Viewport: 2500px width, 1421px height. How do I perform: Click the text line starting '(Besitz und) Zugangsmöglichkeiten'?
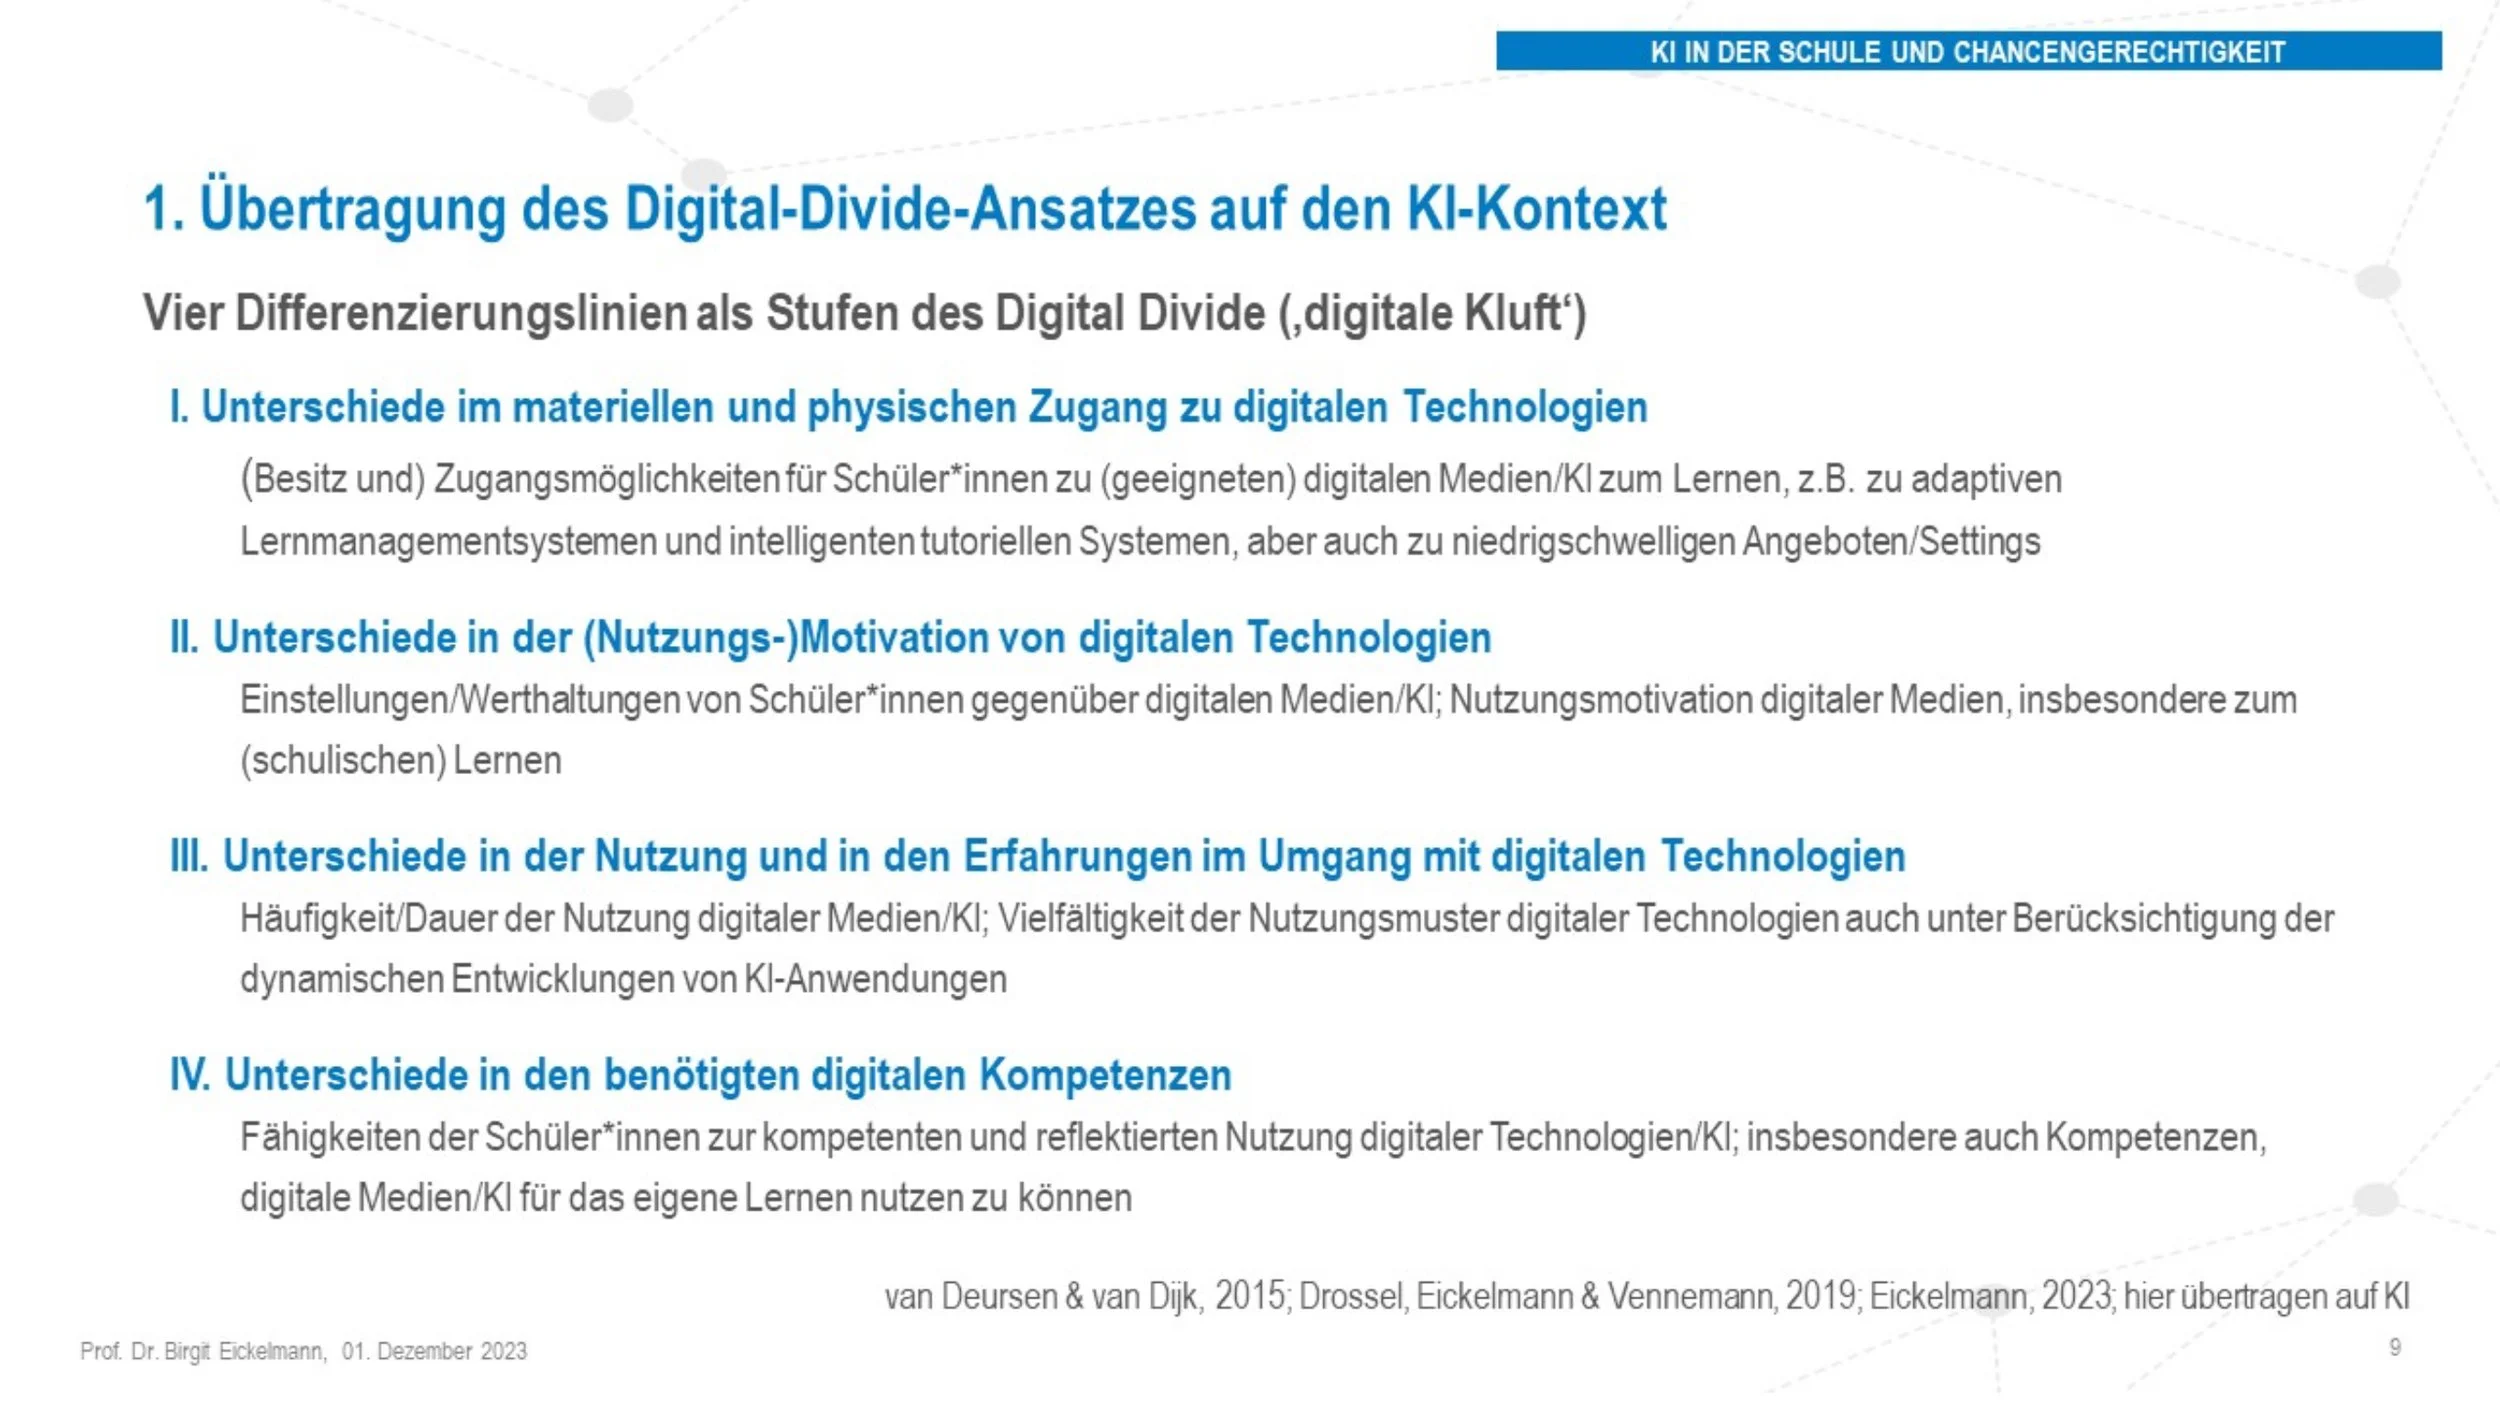pyautogui.click(x=1150, y=479)
